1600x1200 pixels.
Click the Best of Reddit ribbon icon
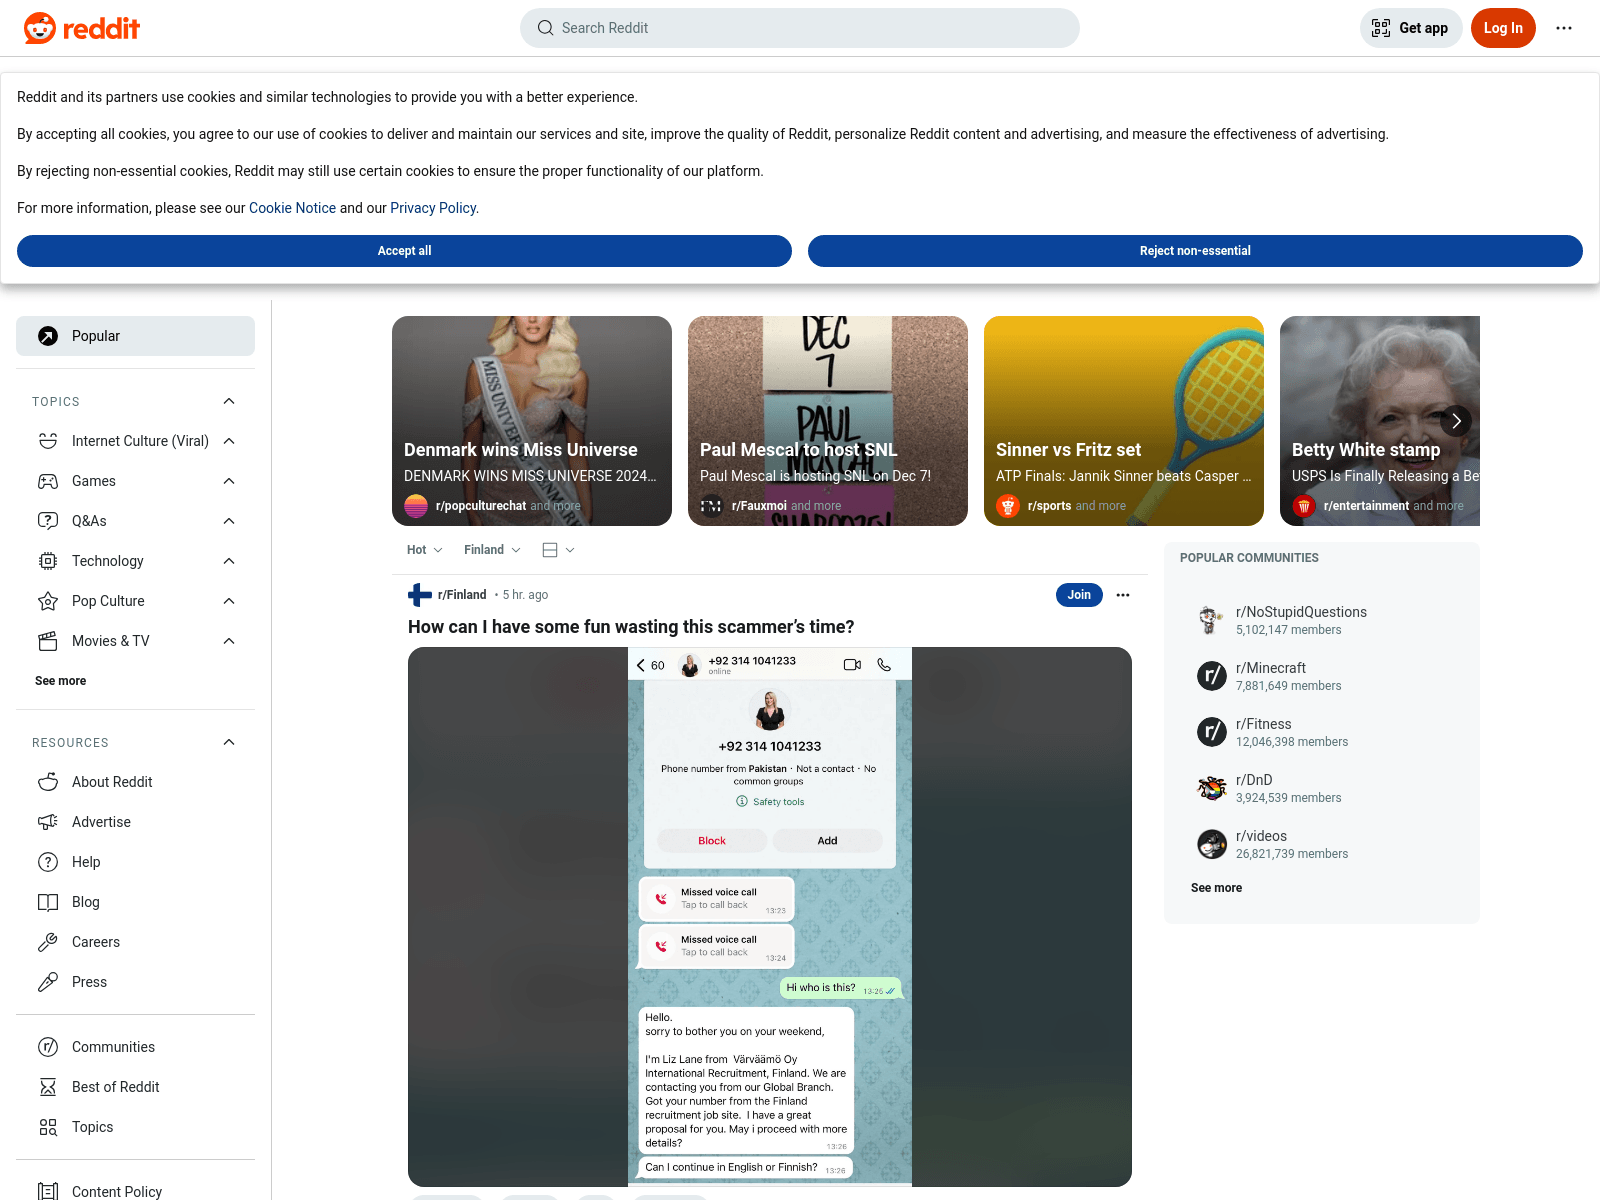[48, 1087]
